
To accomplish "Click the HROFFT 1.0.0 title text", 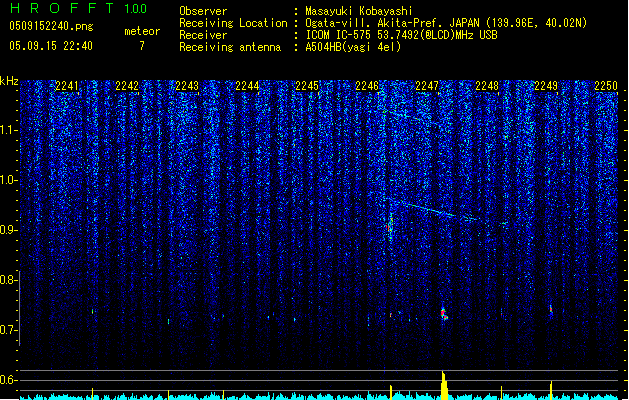I will [78, 8].
